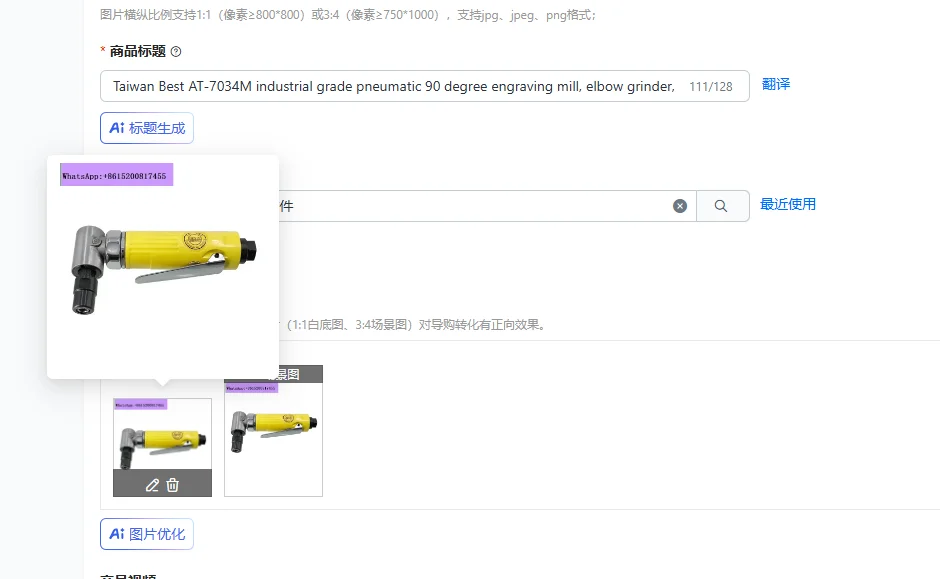Click the 111/128 character counter

tap(711, 87)
